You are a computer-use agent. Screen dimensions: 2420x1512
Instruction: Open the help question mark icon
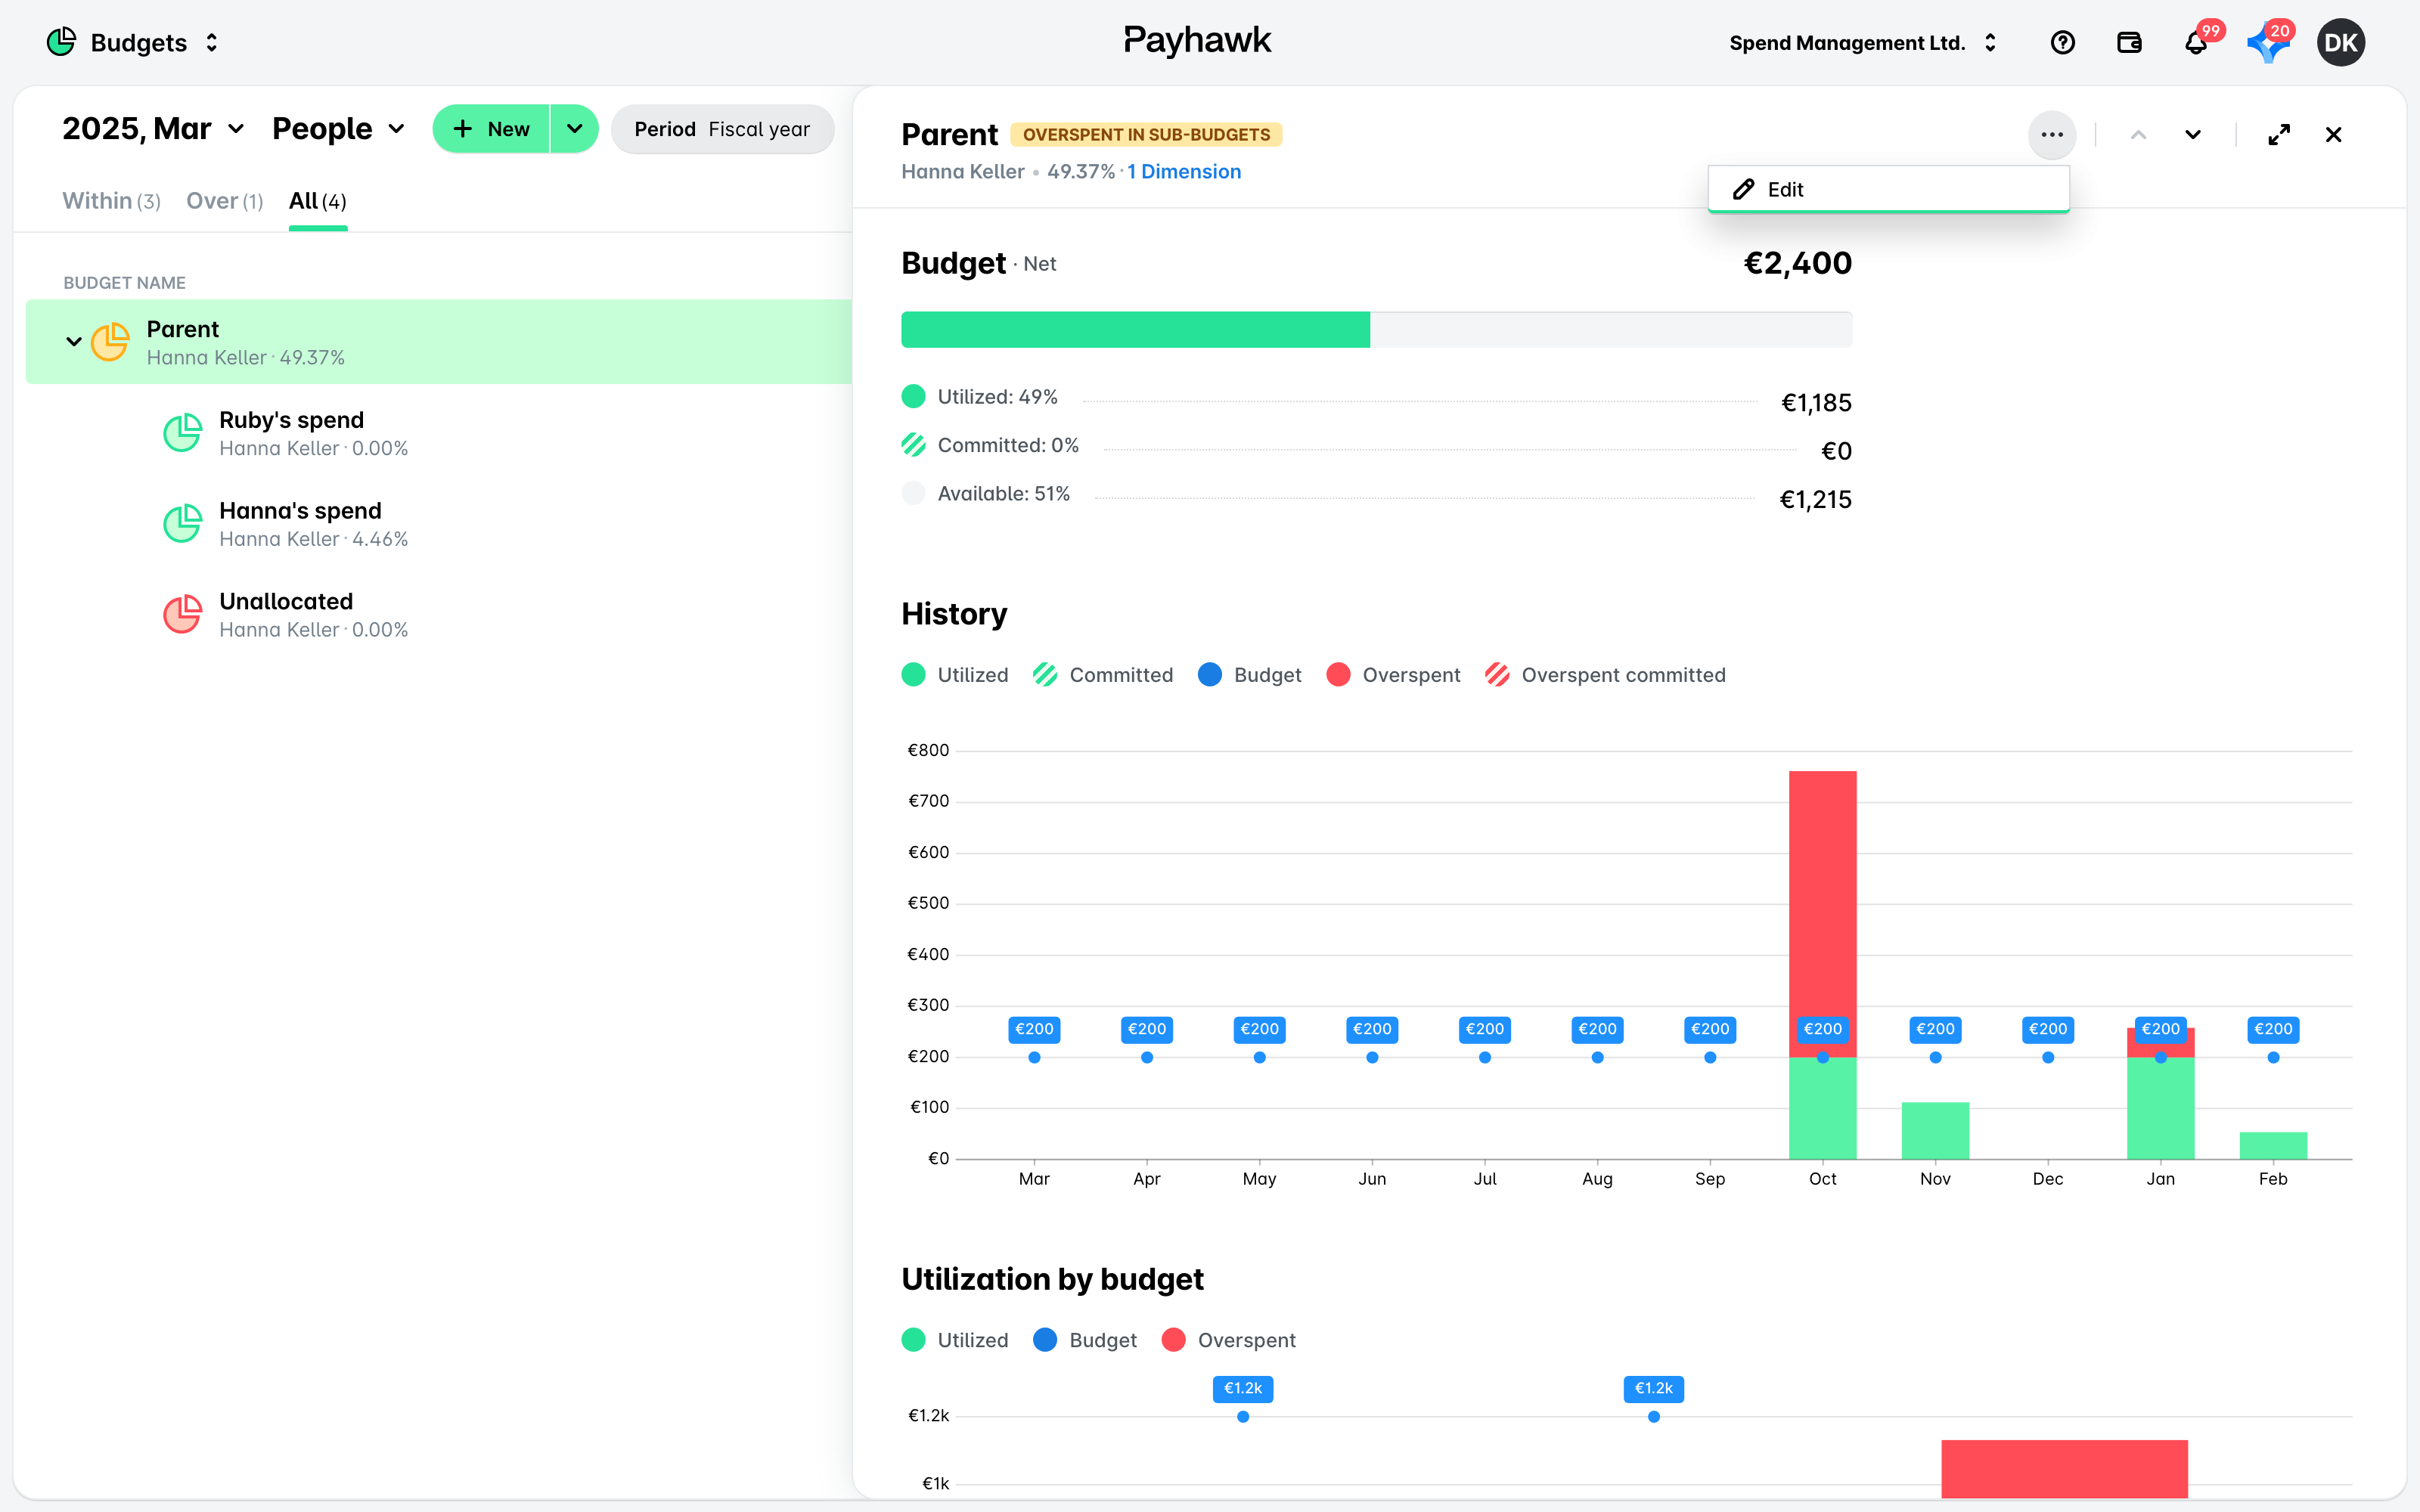pos(2062,43)
